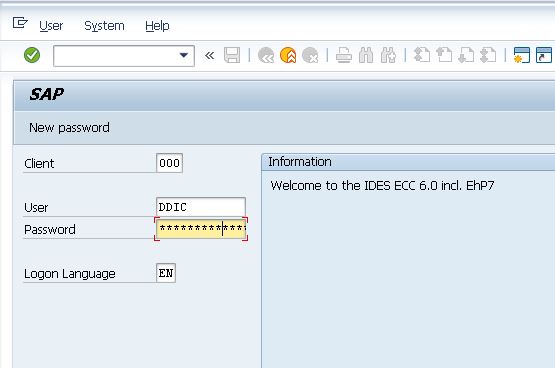Click the First Page icon
Viewport: 555px width, 368px height.
tap(422, 55)
